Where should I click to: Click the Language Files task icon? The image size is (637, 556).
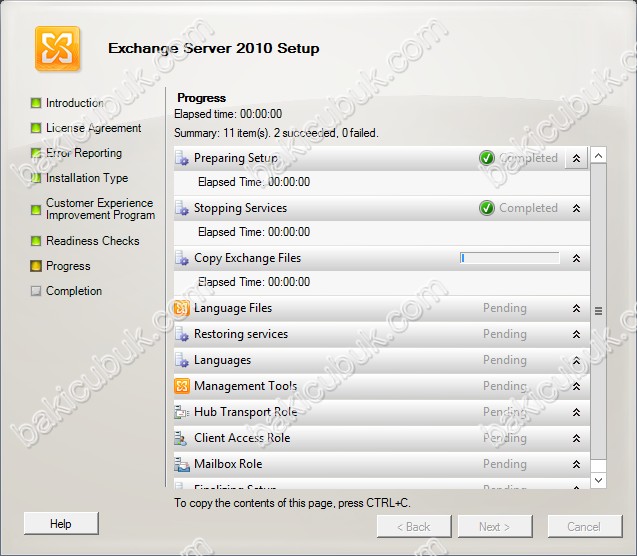(x=182, y=308)
